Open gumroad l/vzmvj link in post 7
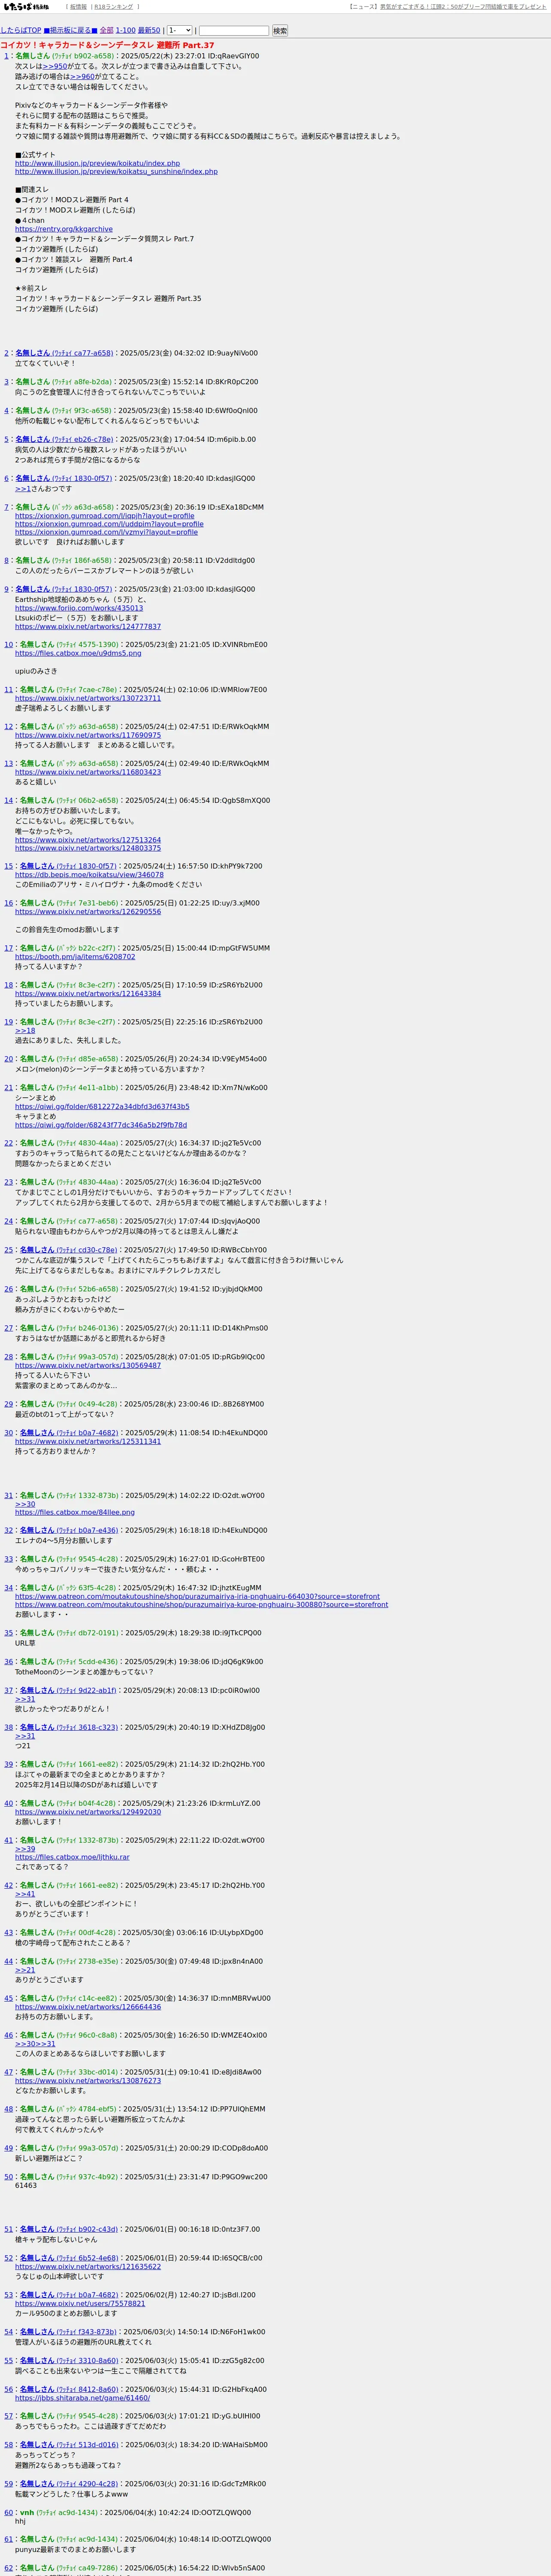This screenshot has width=551, height=2576. click(x=106, y=532)
